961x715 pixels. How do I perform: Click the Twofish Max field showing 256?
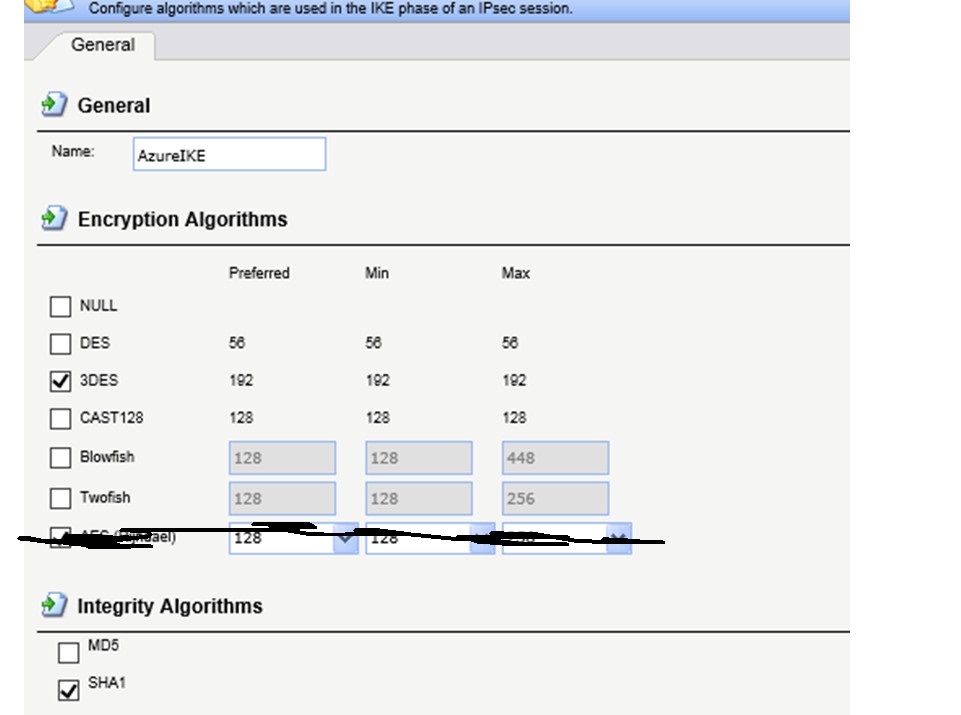[x=555, y=498]
